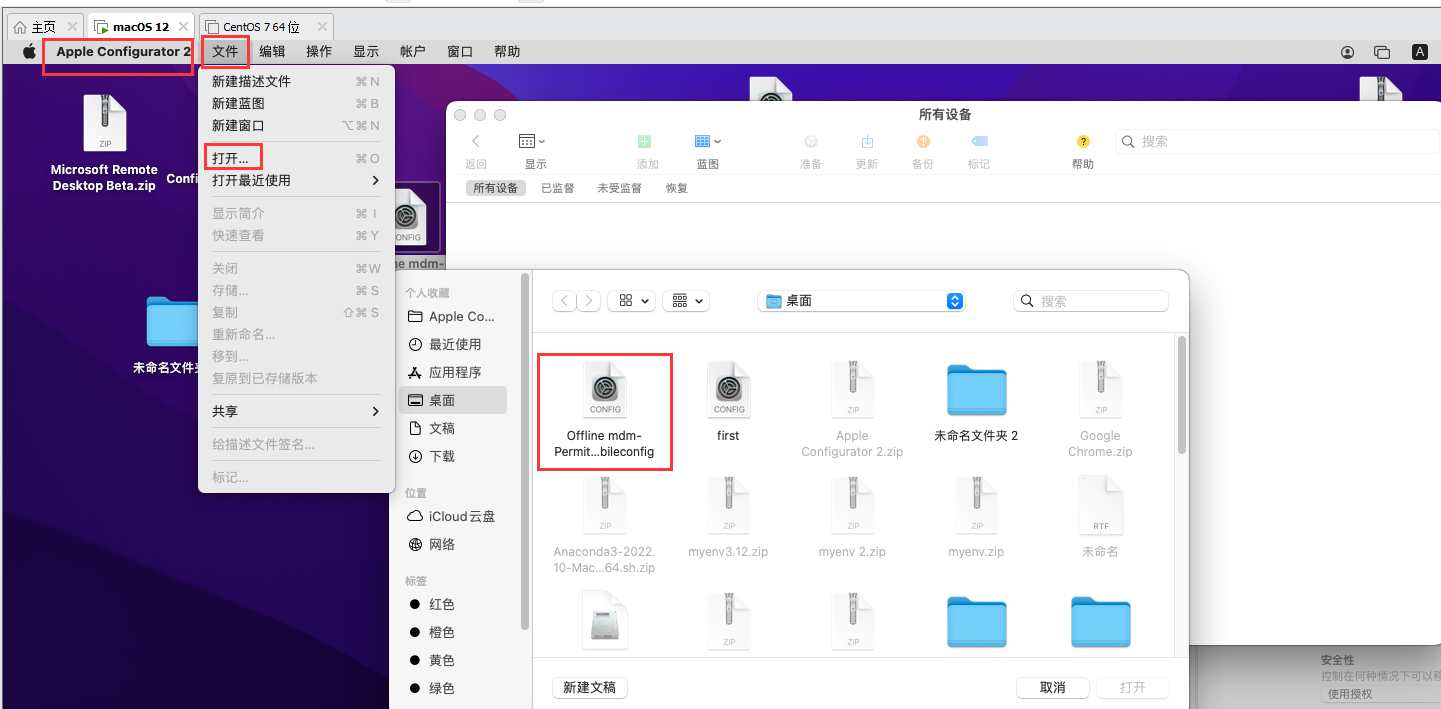1441x709 pixels.
Task: Click the 取消 button
Action: pyautogui.click(x=1052, y=688)
